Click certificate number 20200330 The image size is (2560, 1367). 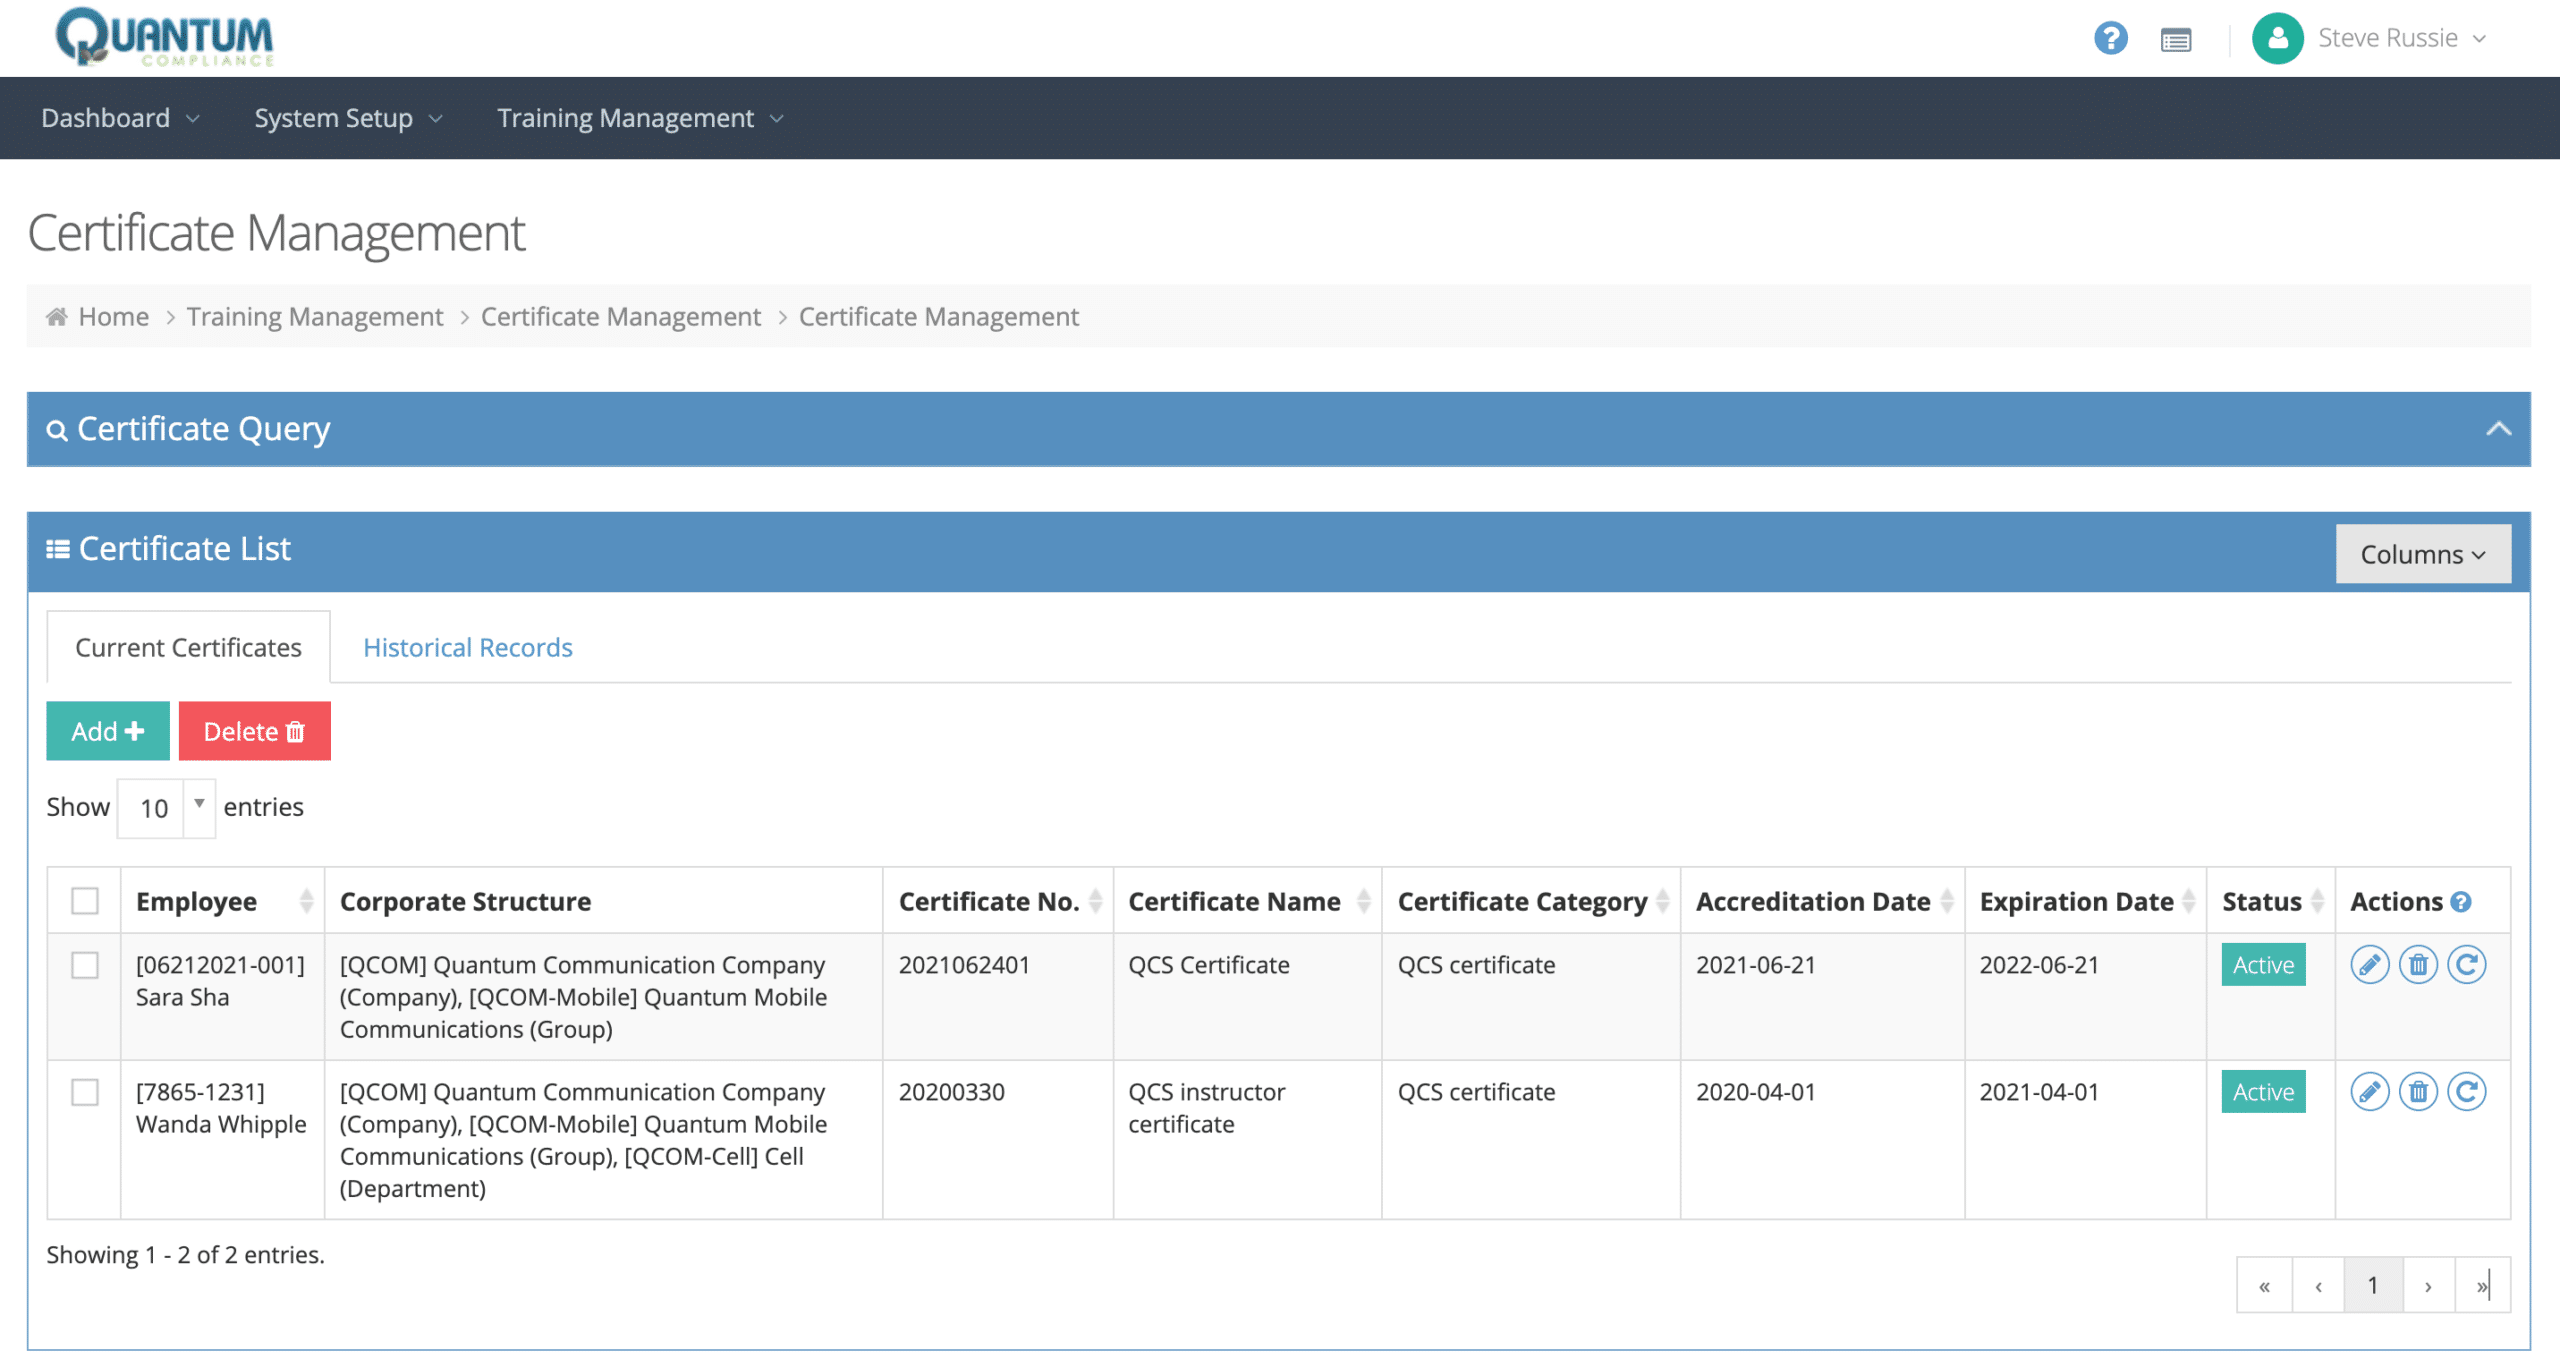click(951, 1092)
